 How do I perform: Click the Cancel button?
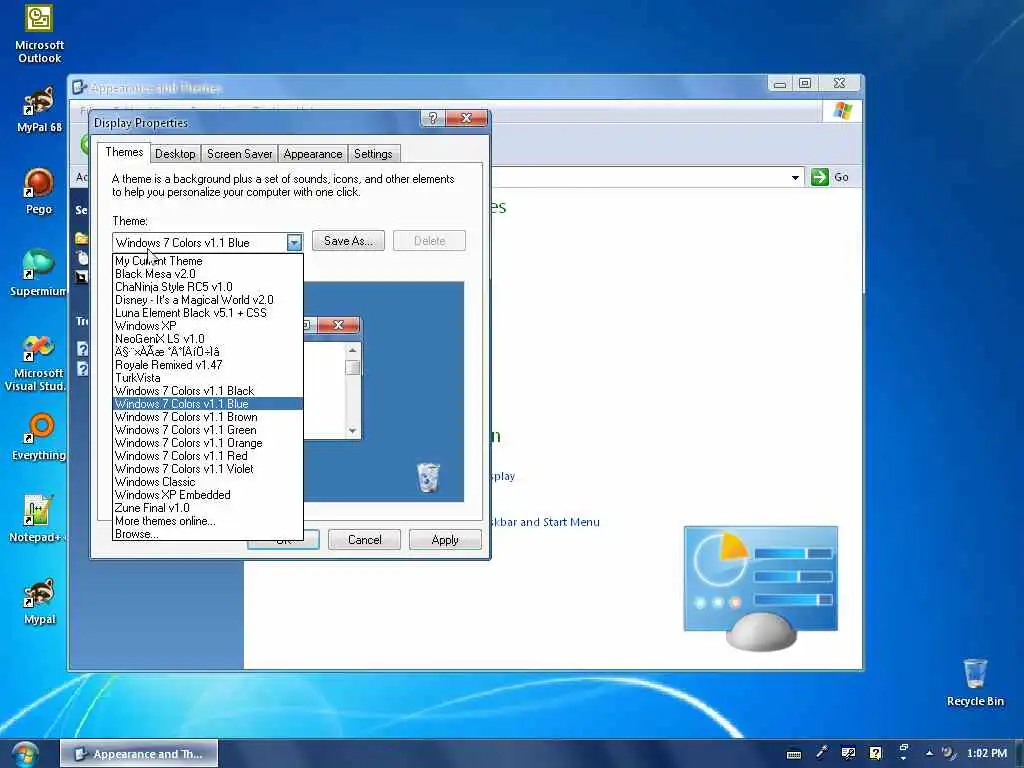[x=364, y=539]
